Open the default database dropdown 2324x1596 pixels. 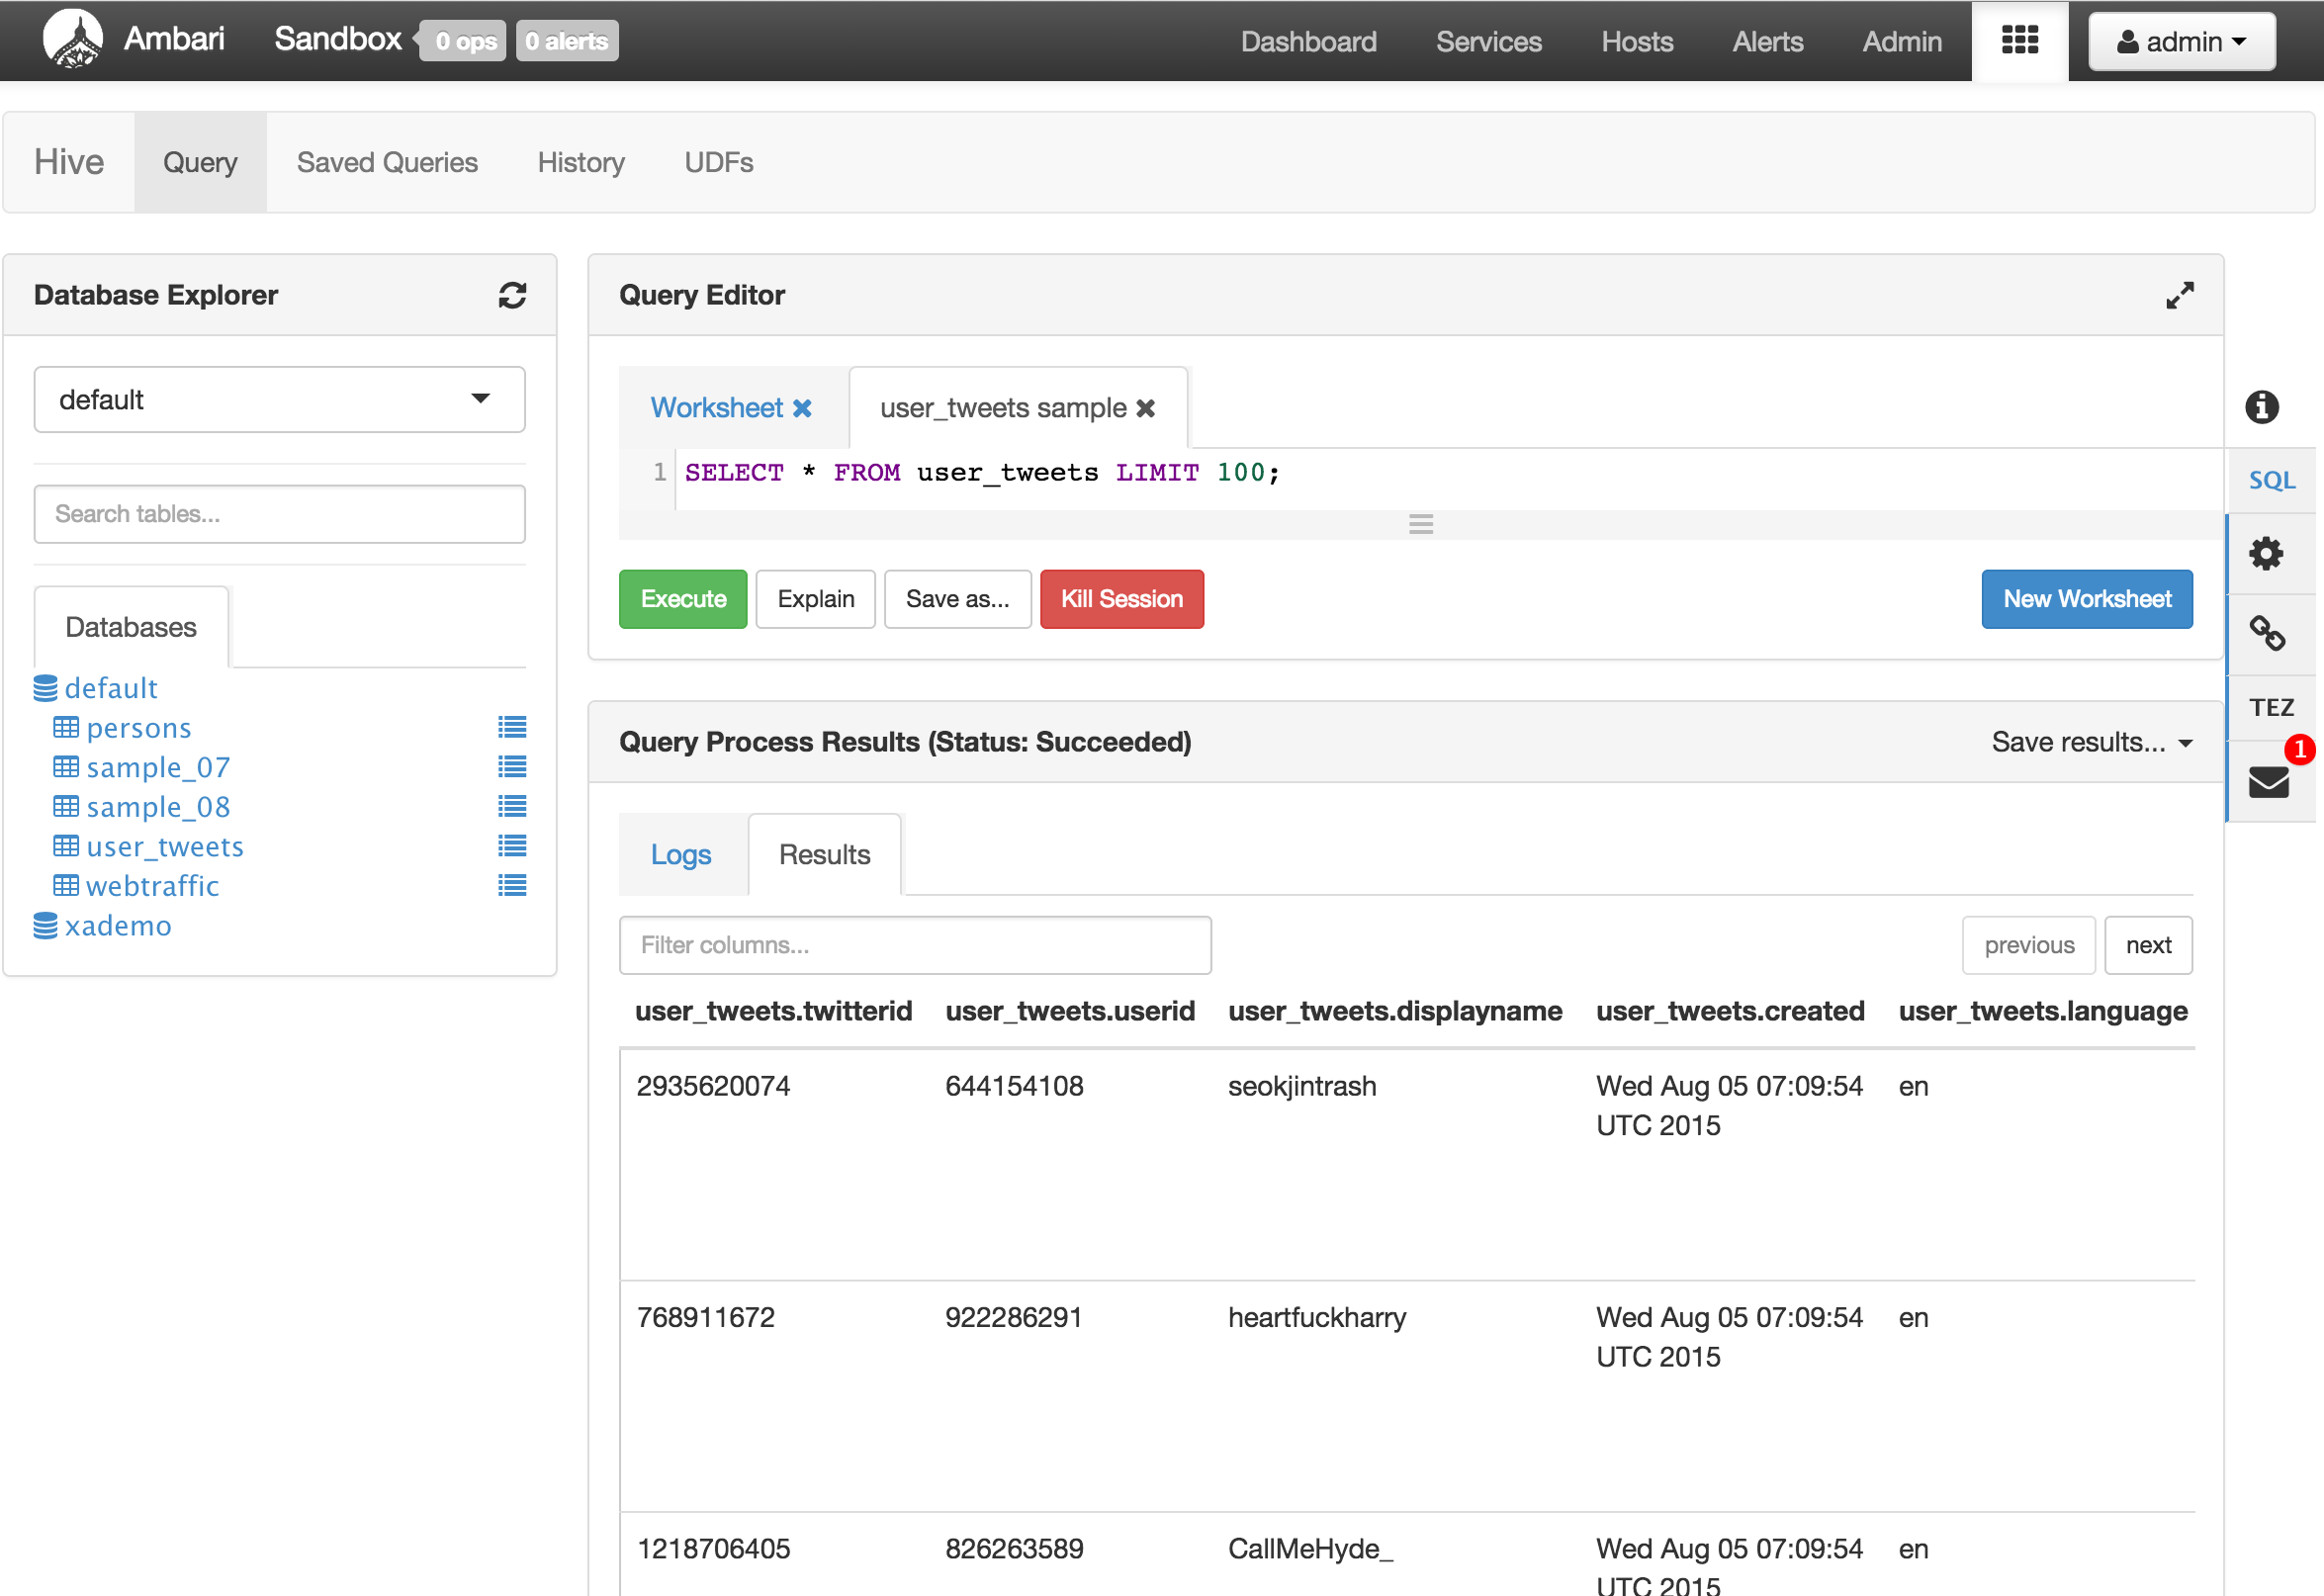coord(279,399)
